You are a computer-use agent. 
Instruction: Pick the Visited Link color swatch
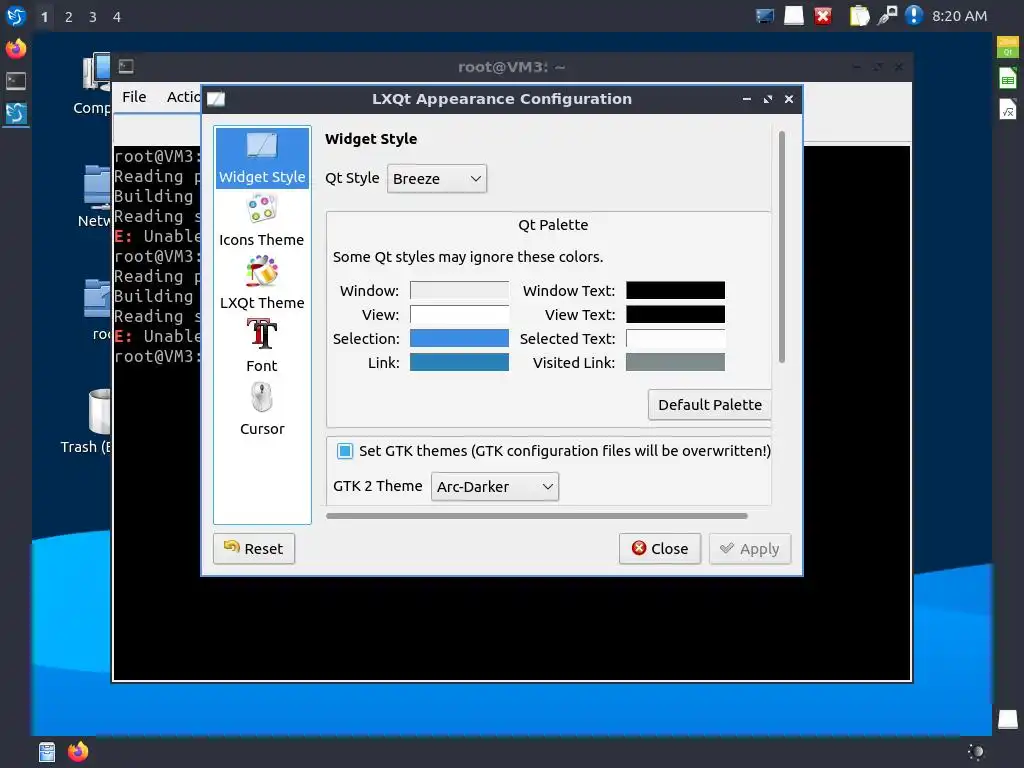[x=675, y=362]
